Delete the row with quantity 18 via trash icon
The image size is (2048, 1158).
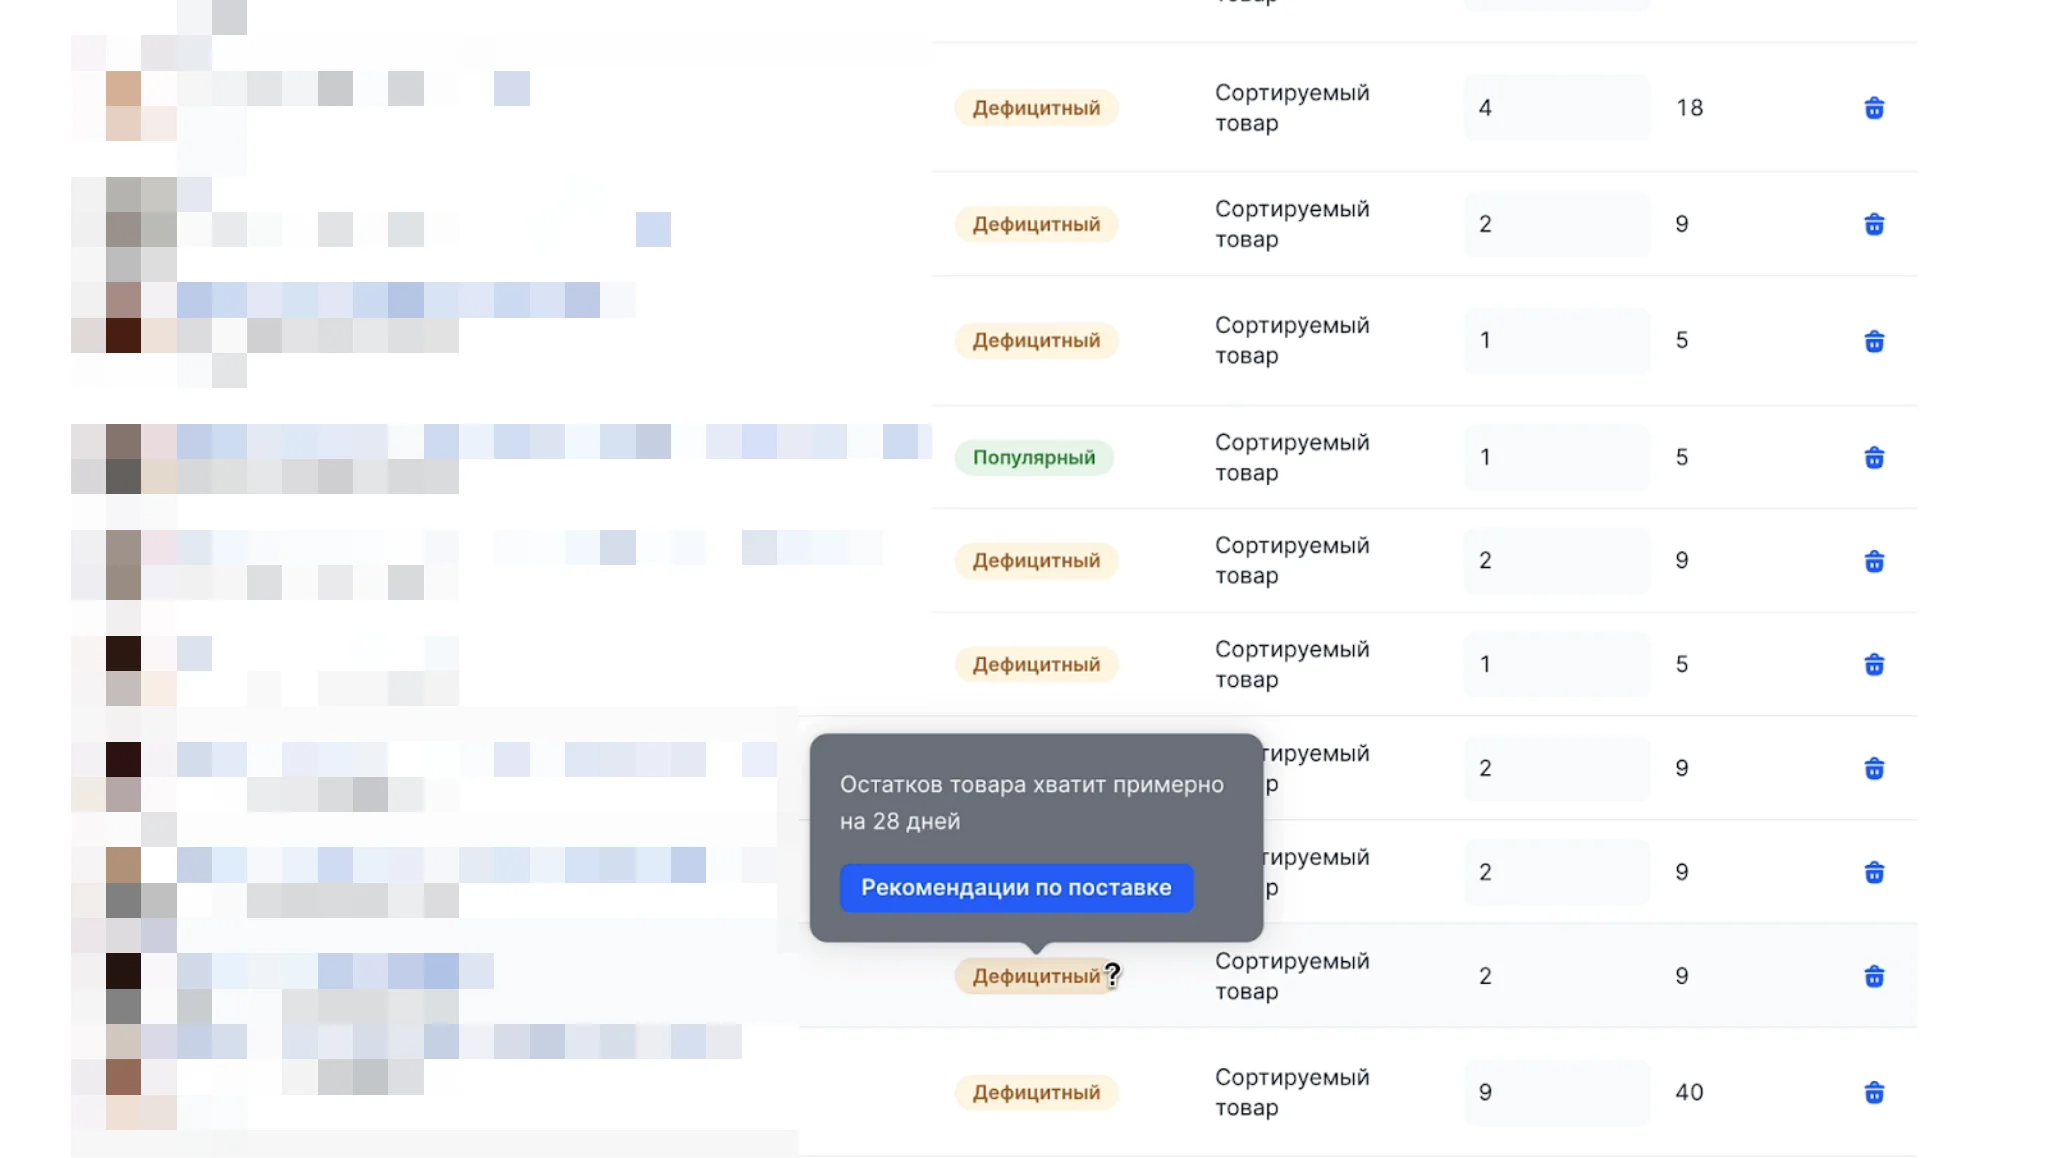1875,108
